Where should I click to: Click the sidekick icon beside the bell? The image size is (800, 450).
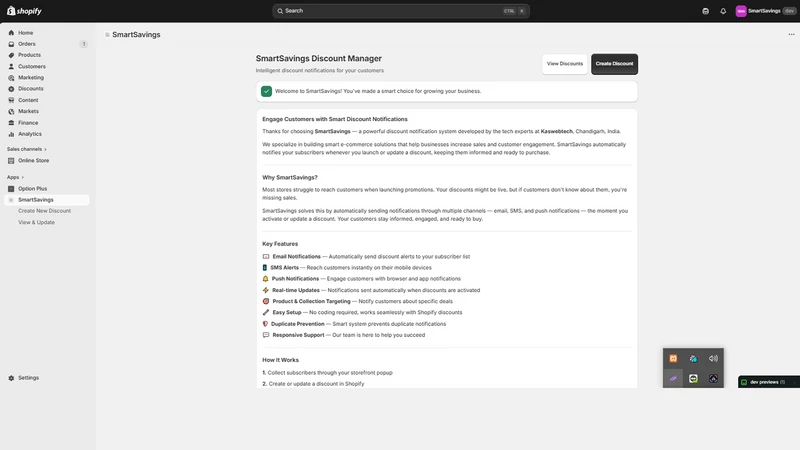[705, 11]
